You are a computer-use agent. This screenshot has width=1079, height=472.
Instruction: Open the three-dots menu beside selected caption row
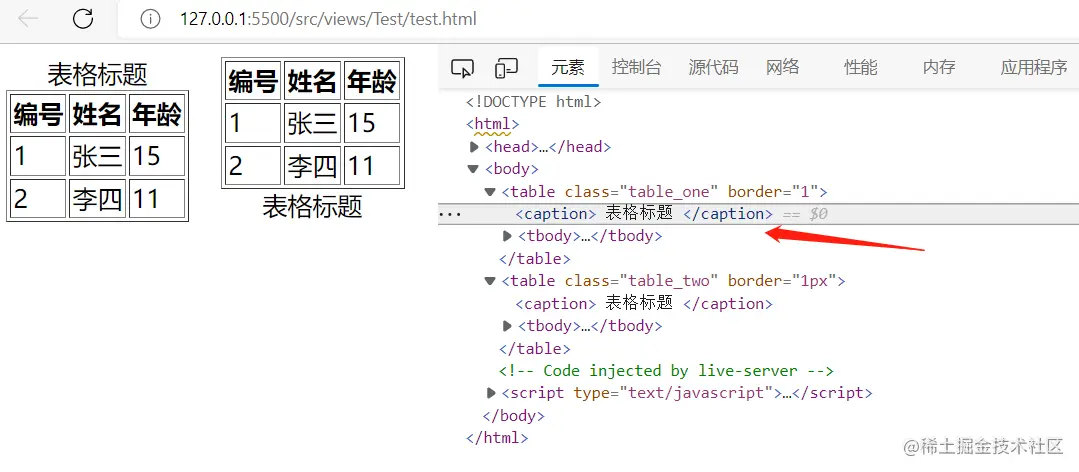[x=450, y=214]
